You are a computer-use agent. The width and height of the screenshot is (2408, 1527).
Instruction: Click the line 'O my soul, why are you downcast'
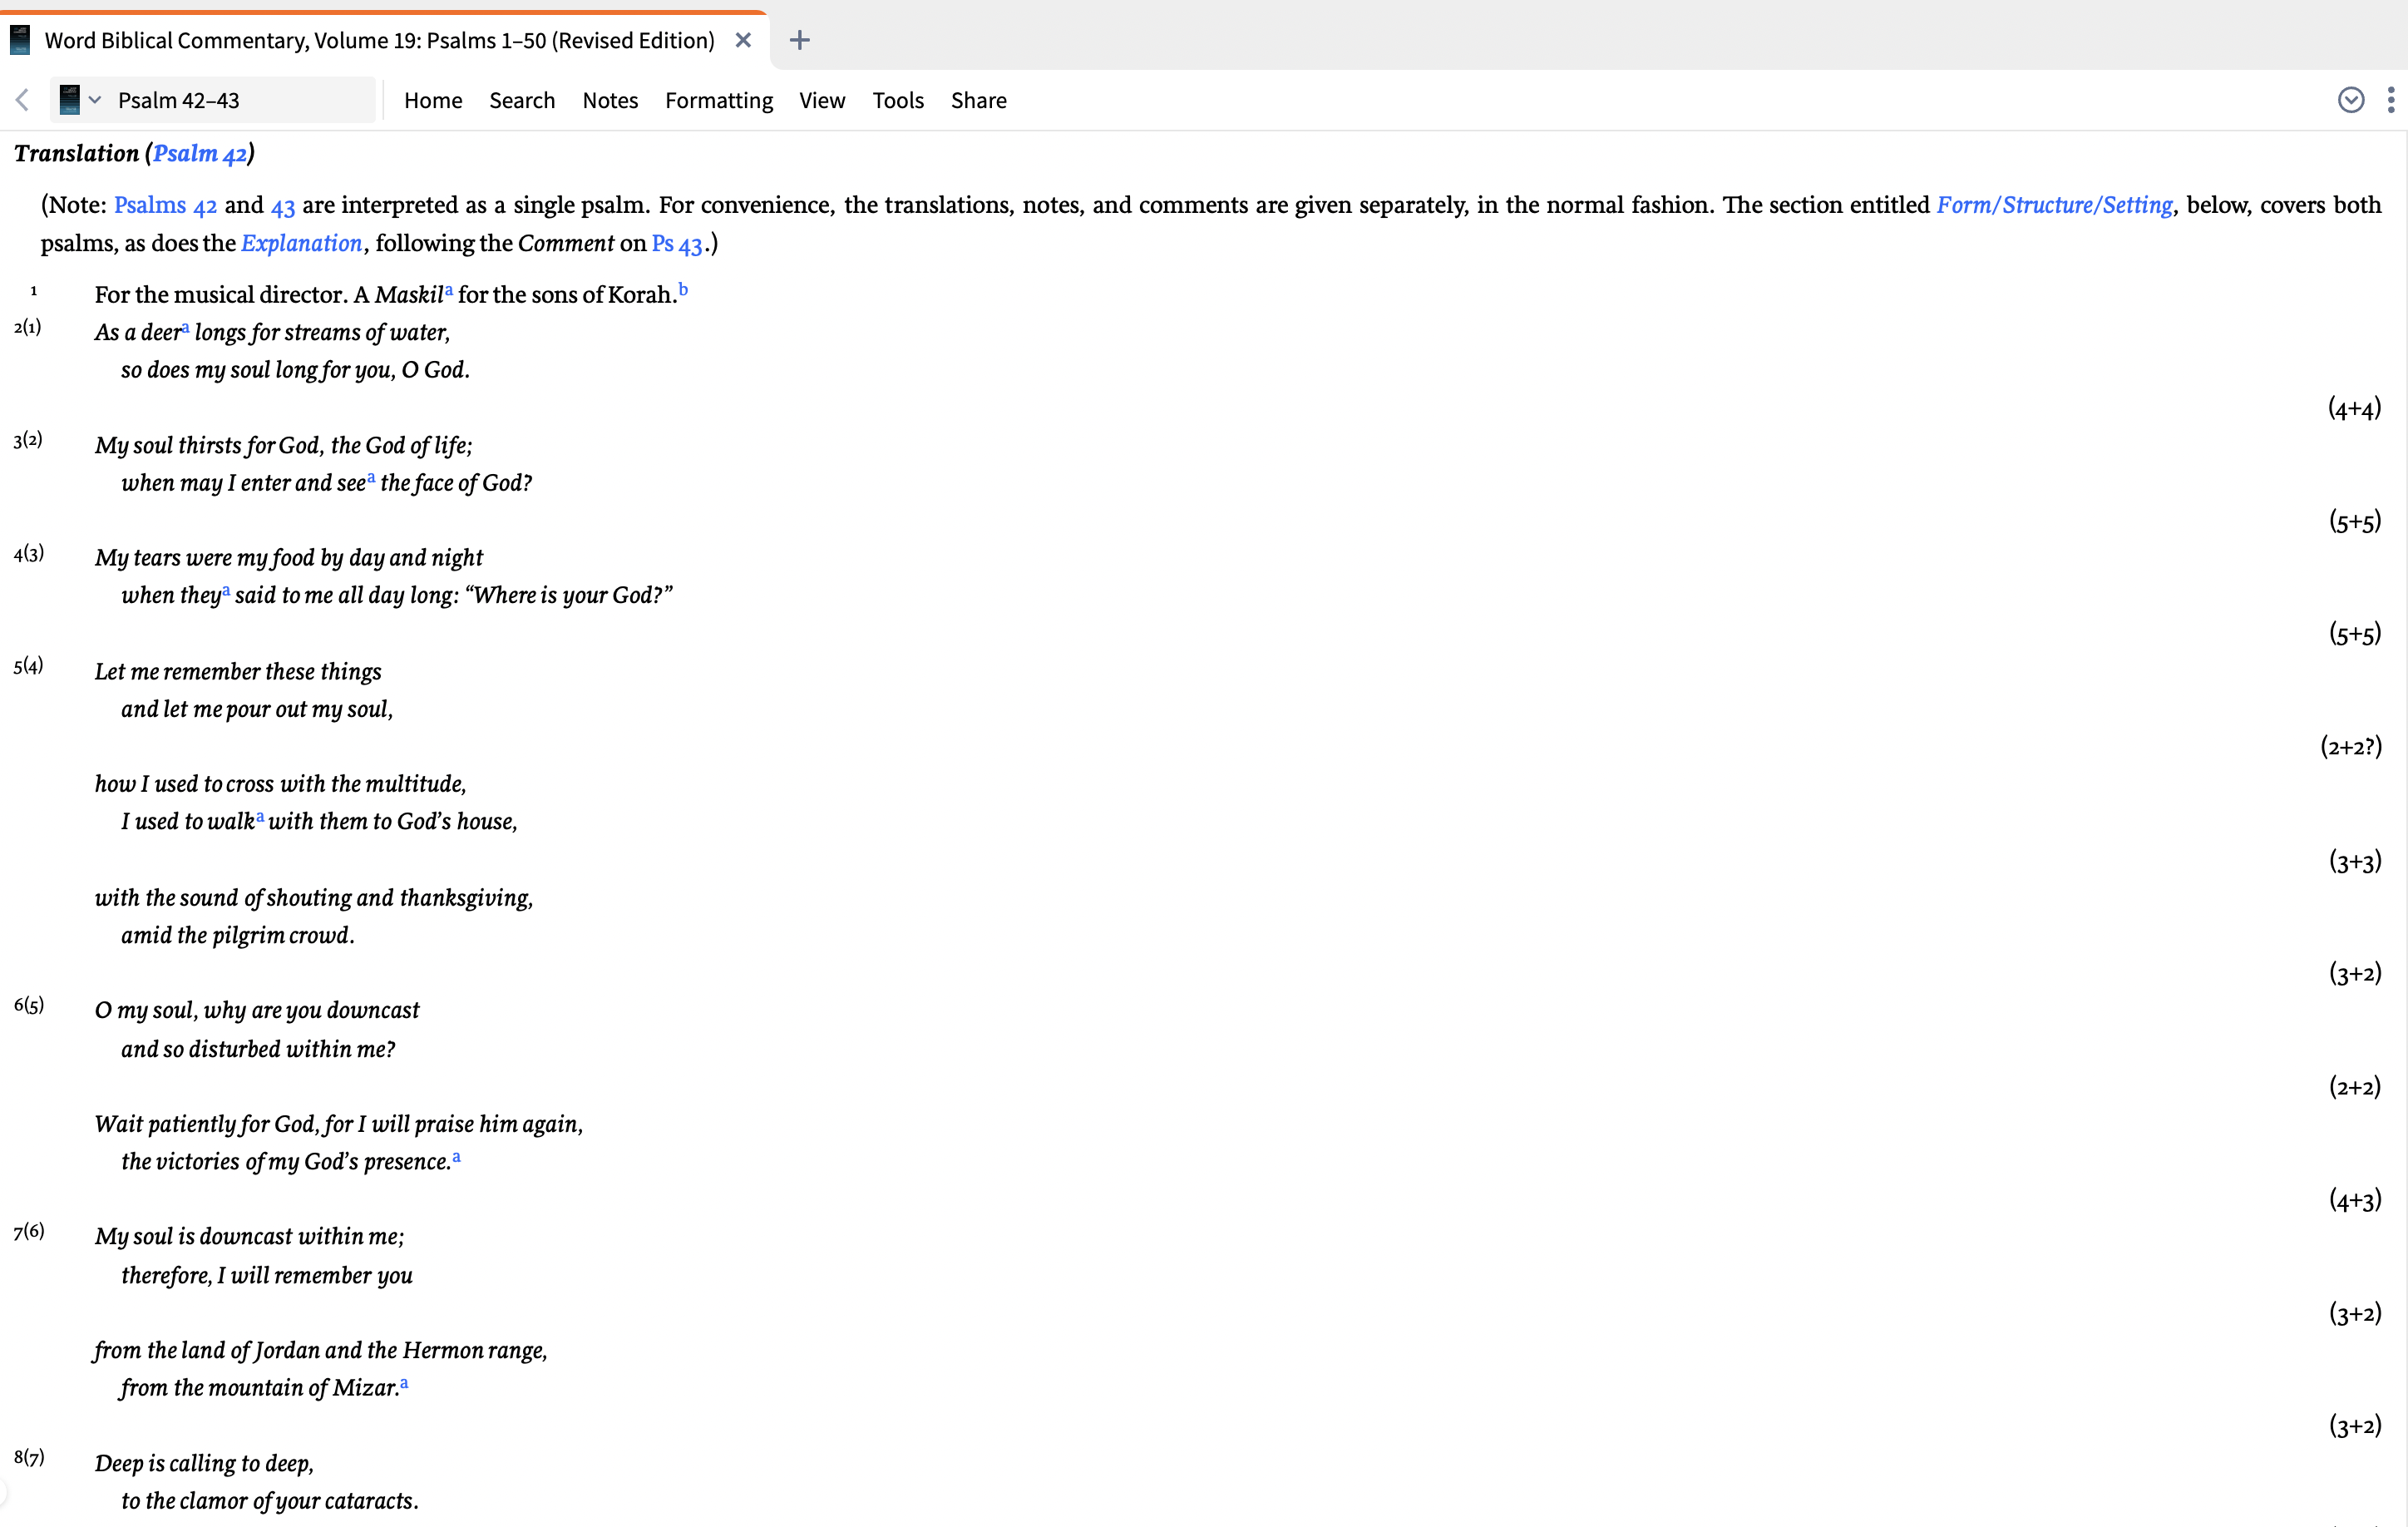point(257,1010)
